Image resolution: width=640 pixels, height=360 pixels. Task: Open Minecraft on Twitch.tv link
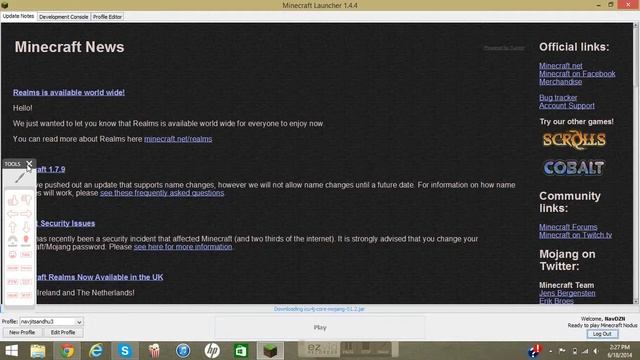tap(576, 235)
